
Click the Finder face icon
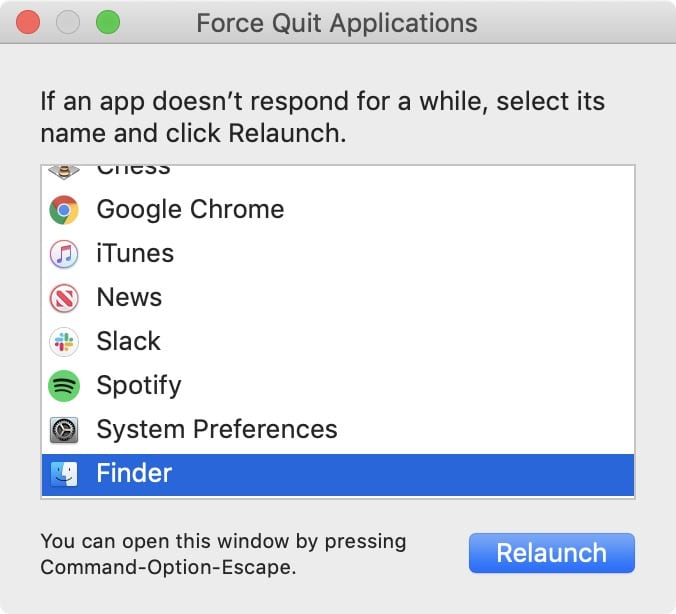[x=64, y=474]
